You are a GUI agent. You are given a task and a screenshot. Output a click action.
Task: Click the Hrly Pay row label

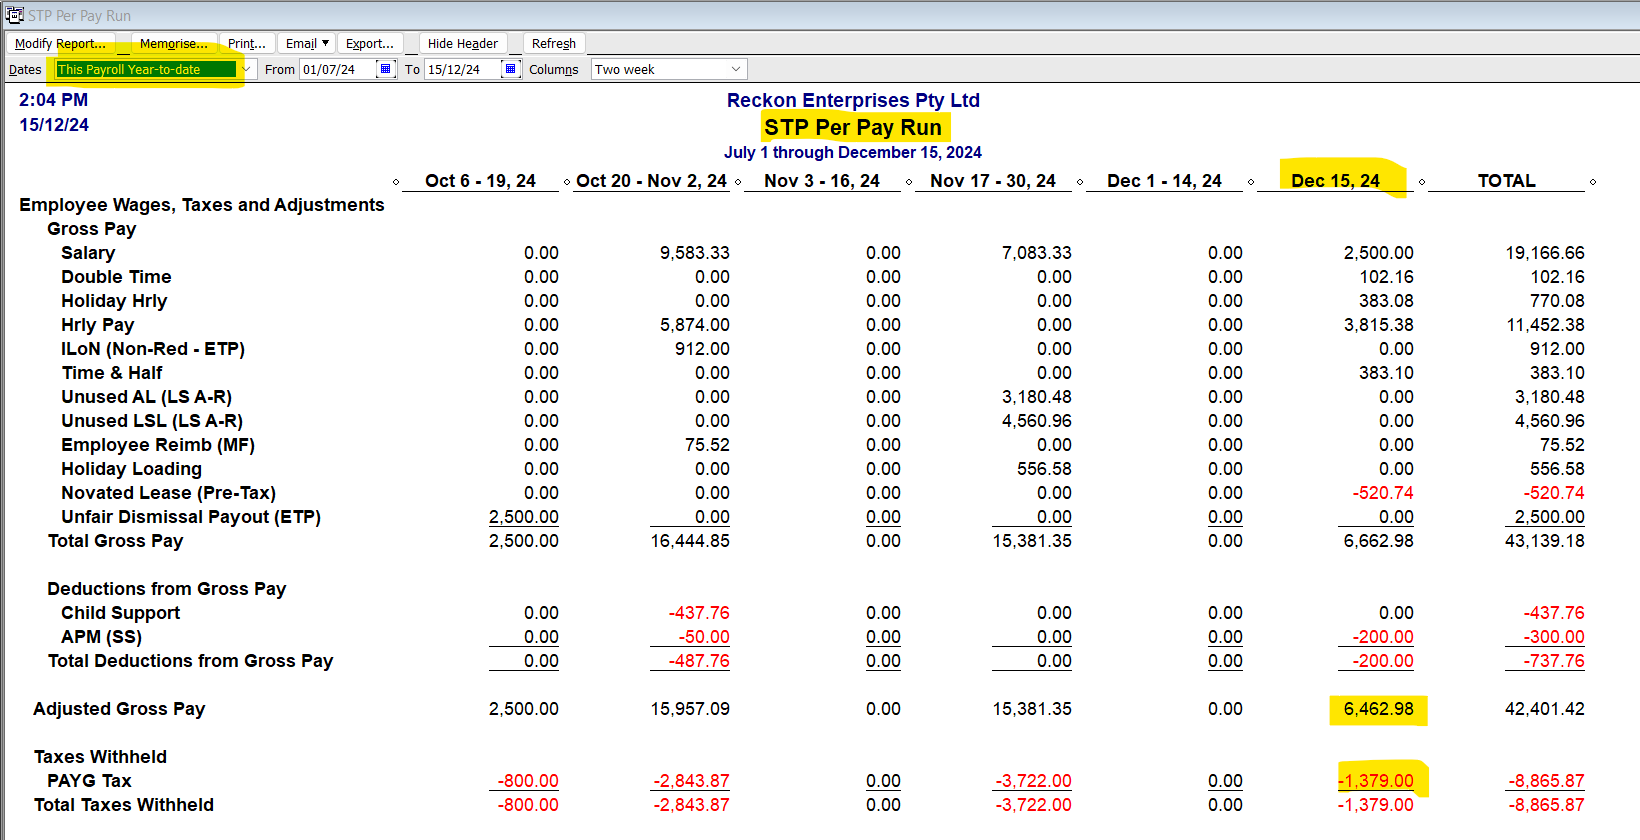(x=97, y=325)
